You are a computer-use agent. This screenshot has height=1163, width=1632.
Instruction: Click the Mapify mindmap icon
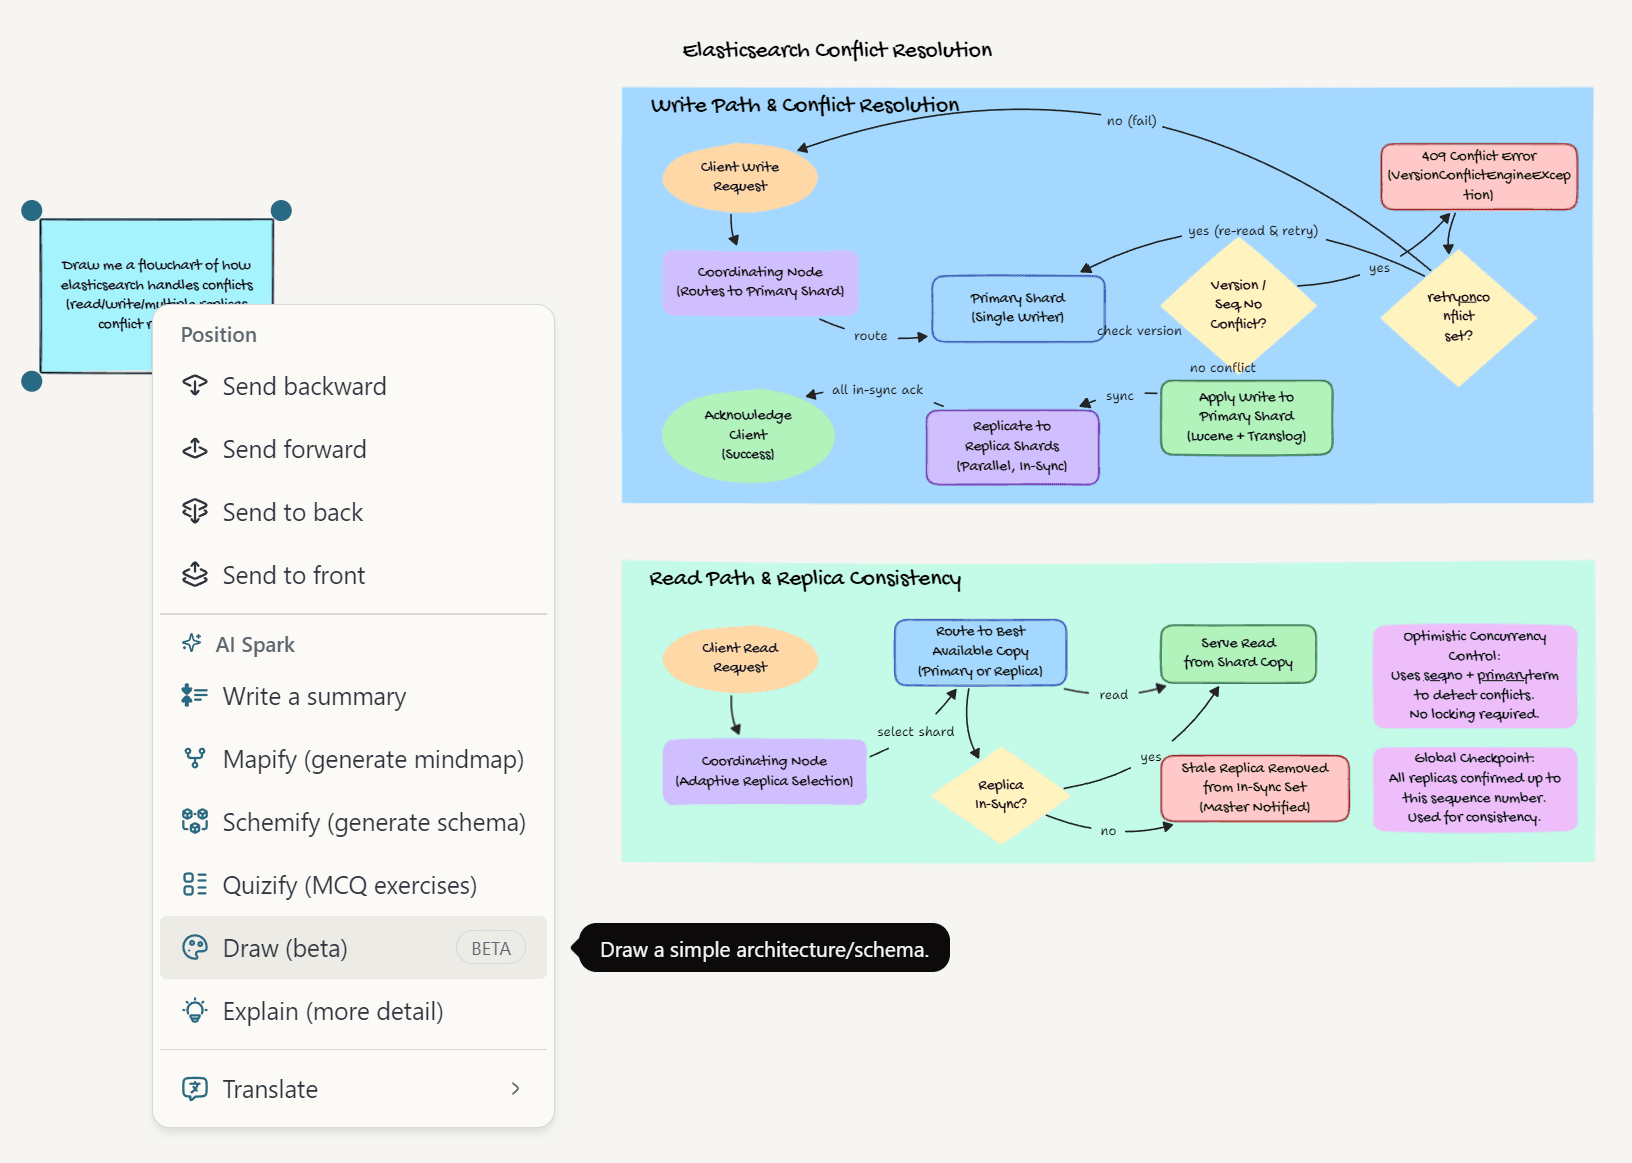193,759
